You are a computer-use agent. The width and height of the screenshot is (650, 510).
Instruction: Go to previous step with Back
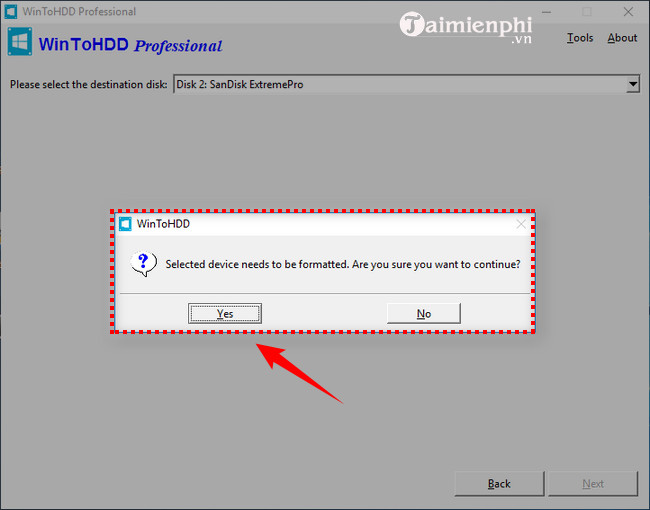(499, 484)
